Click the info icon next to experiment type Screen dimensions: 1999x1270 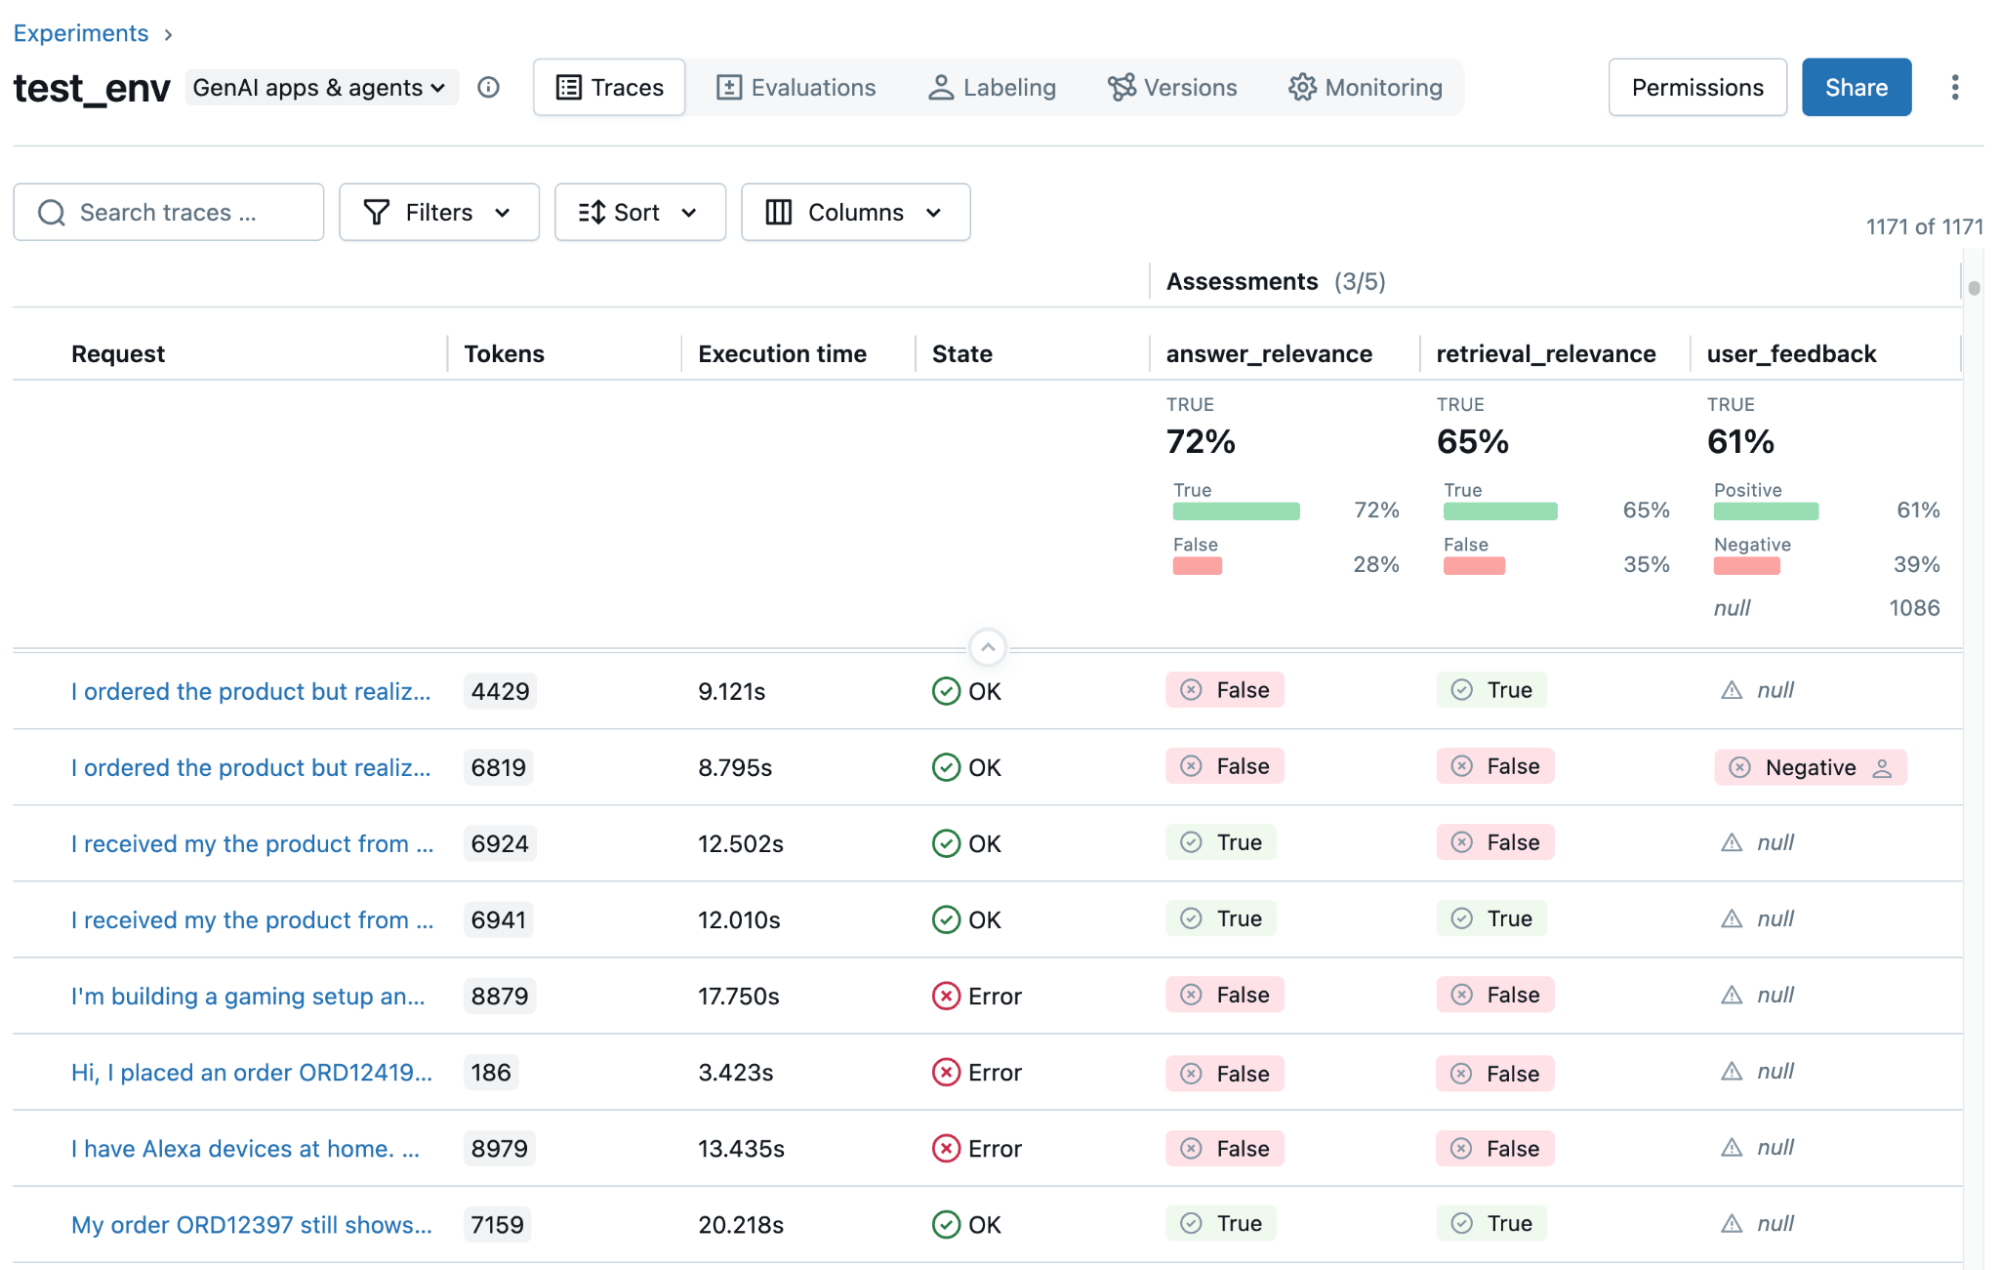coord(488,88)
